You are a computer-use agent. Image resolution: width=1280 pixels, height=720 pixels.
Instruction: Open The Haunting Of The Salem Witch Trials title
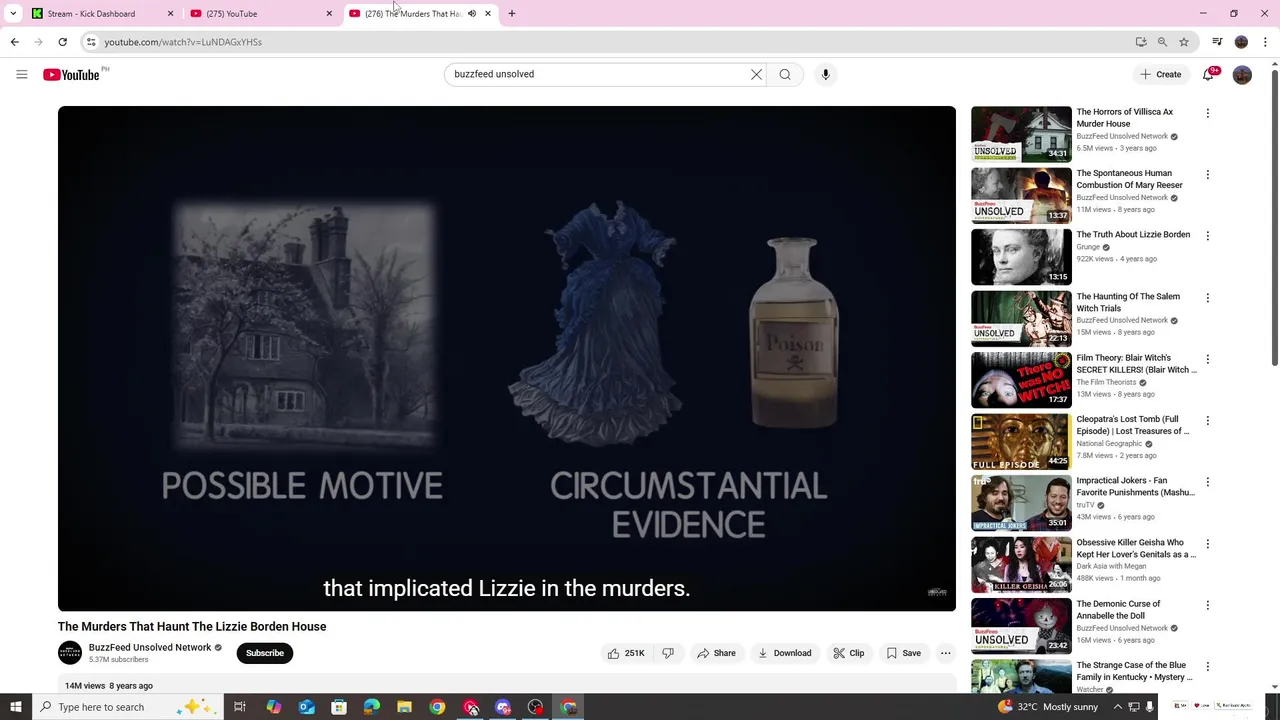[x=1128, y=302]
